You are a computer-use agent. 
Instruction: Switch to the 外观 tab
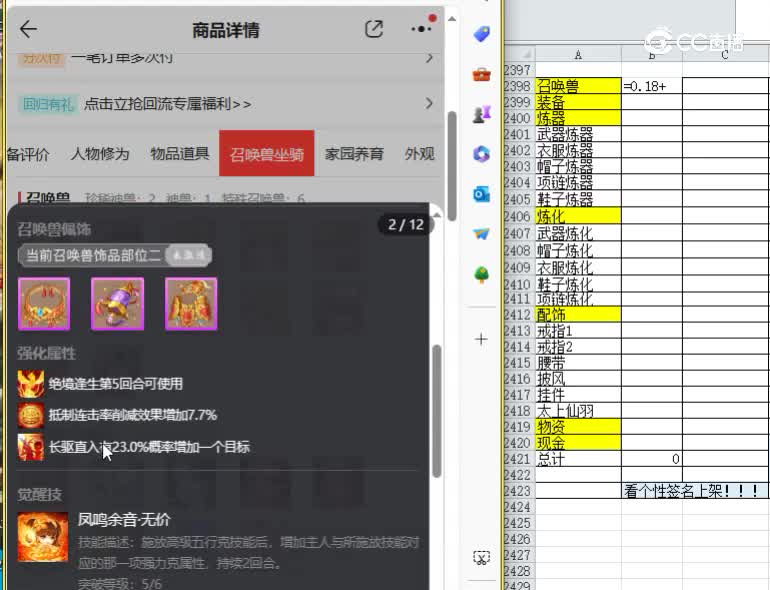click(x=419, y=154)
